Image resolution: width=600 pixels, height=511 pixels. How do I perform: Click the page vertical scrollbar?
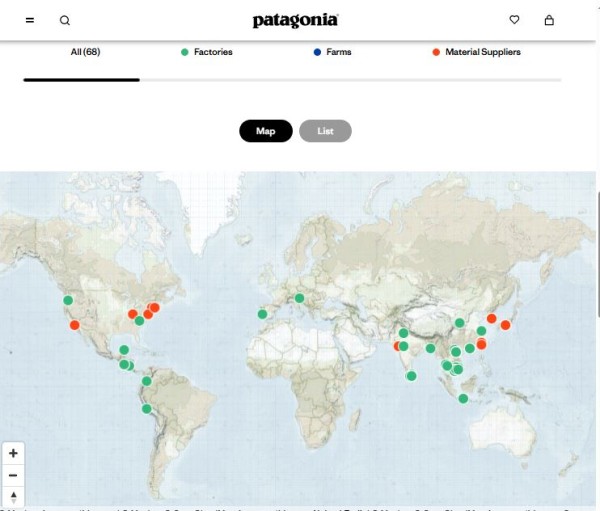598,255
